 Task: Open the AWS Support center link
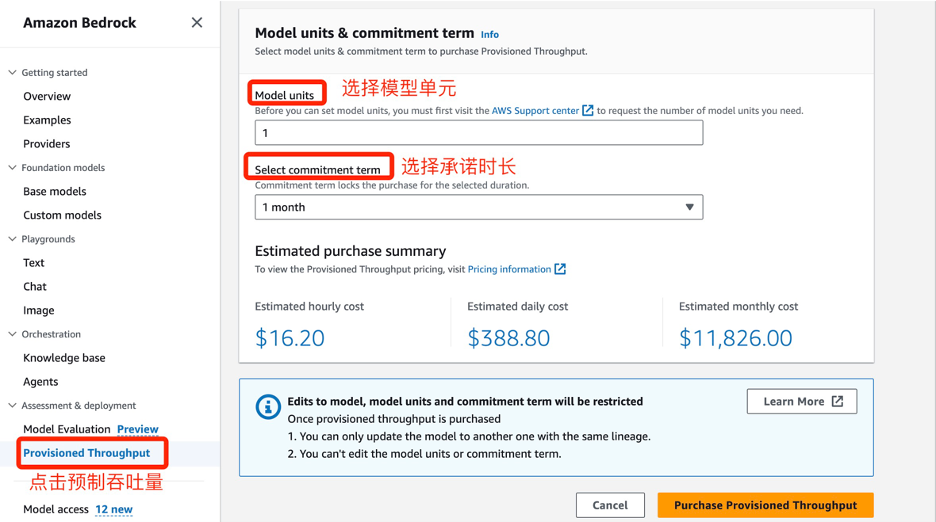(x=535, y=110)
